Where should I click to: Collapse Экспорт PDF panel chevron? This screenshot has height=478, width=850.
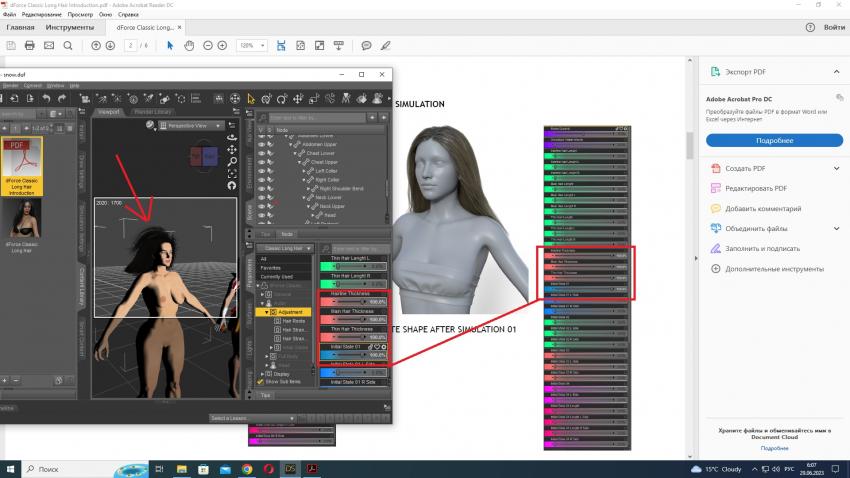click(836, 72)
